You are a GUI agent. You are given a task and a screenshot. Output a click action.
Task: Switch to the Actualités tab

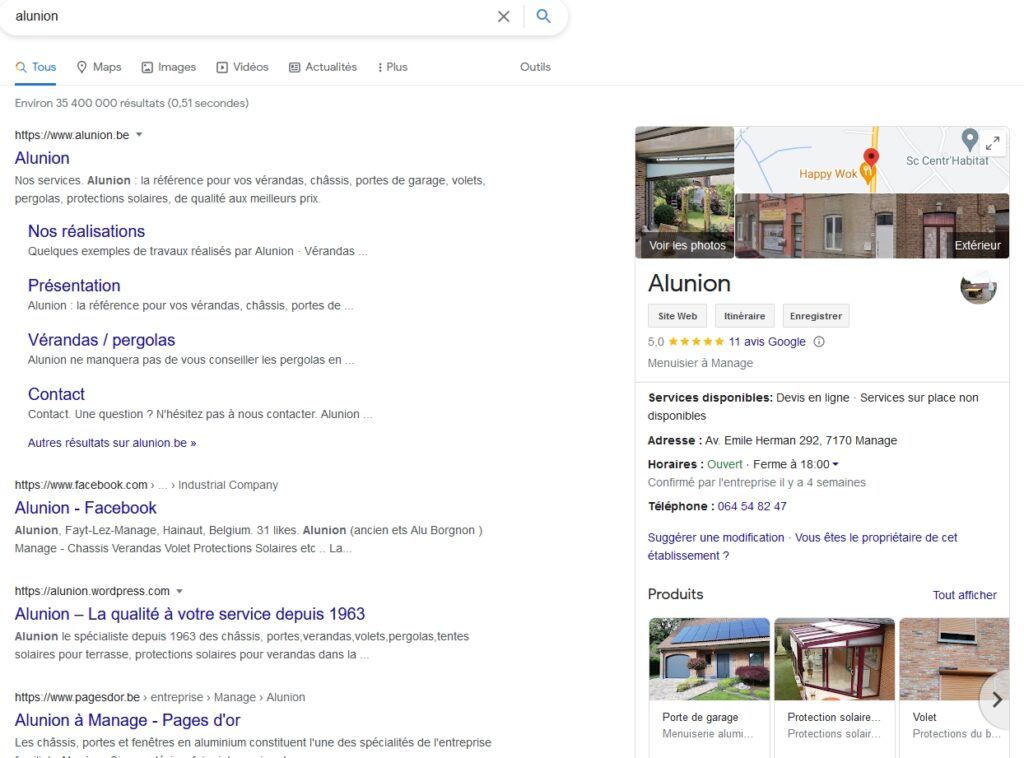pyautogui.click(x=323, y=67)
